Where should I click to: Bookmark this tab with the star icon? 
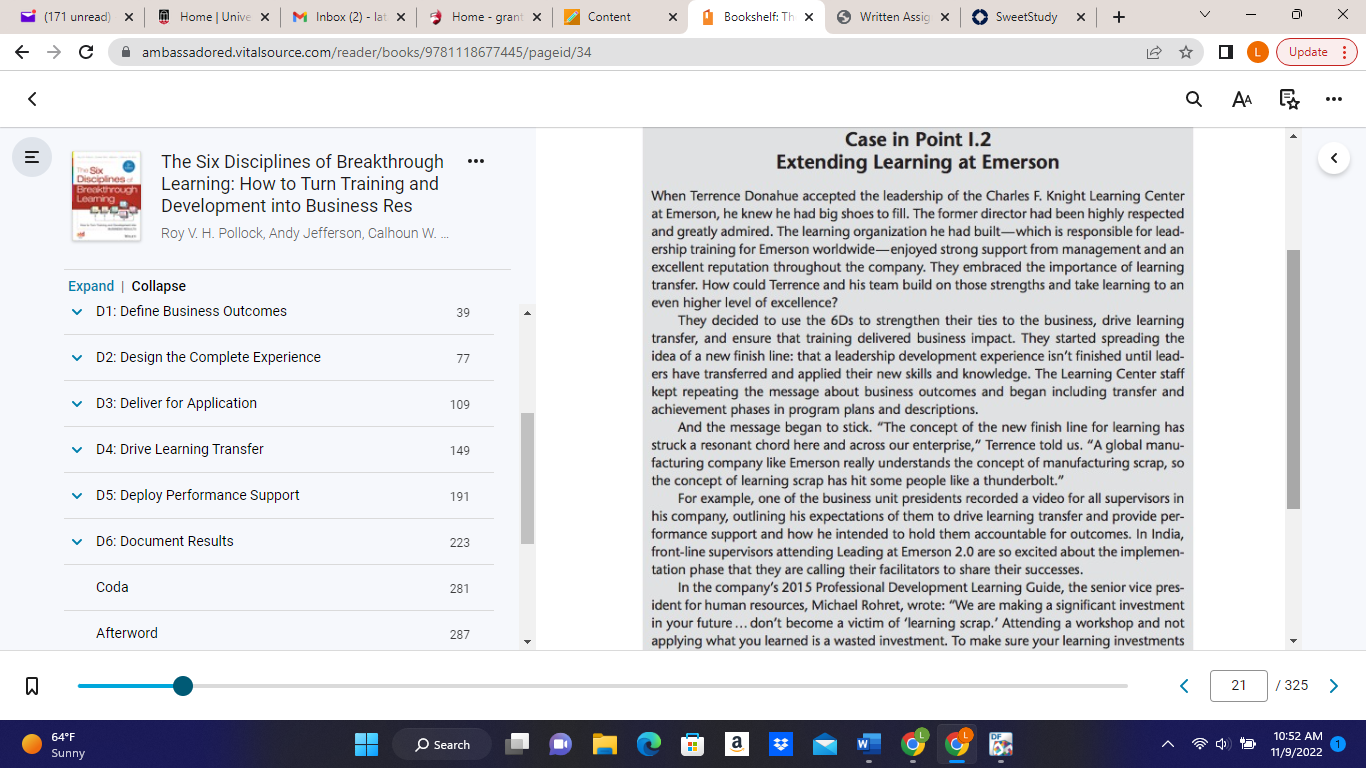coord(1186,52)
